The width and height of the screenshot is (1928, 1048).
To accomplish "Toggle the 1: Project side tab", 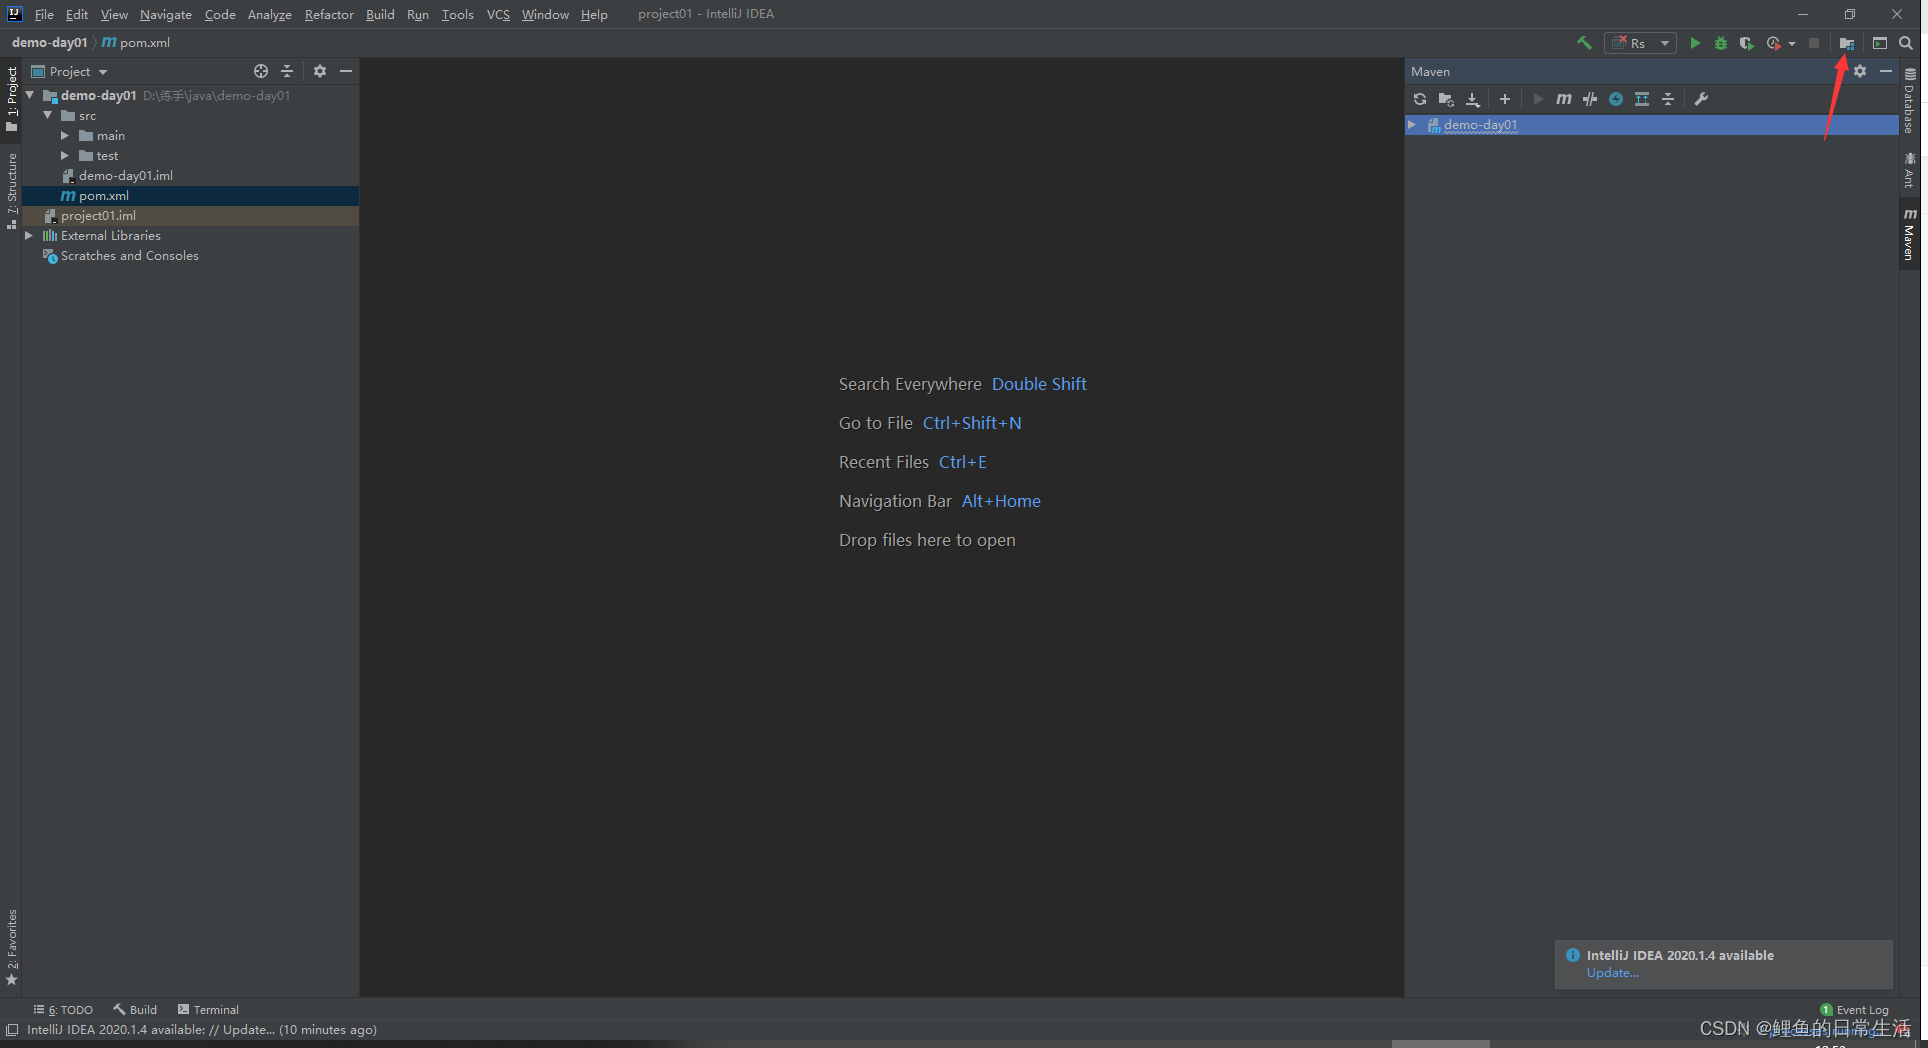I will pyautogui.click(x=11, y=98).
